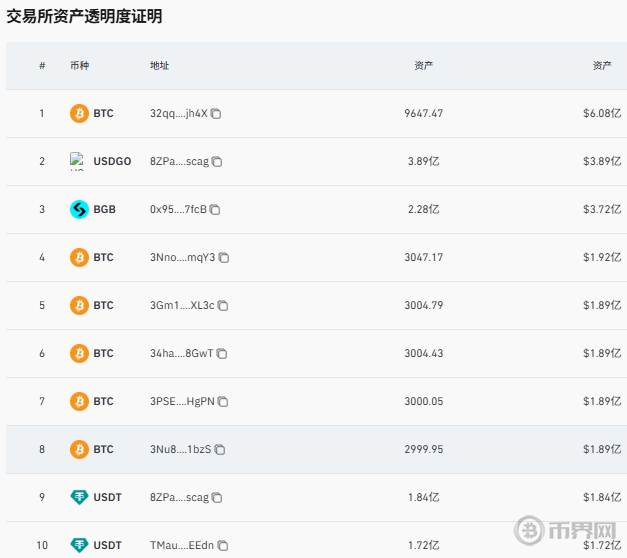Click the broken USDGO coin image
This screenshot has width=627, height=558.
(77, 161)
